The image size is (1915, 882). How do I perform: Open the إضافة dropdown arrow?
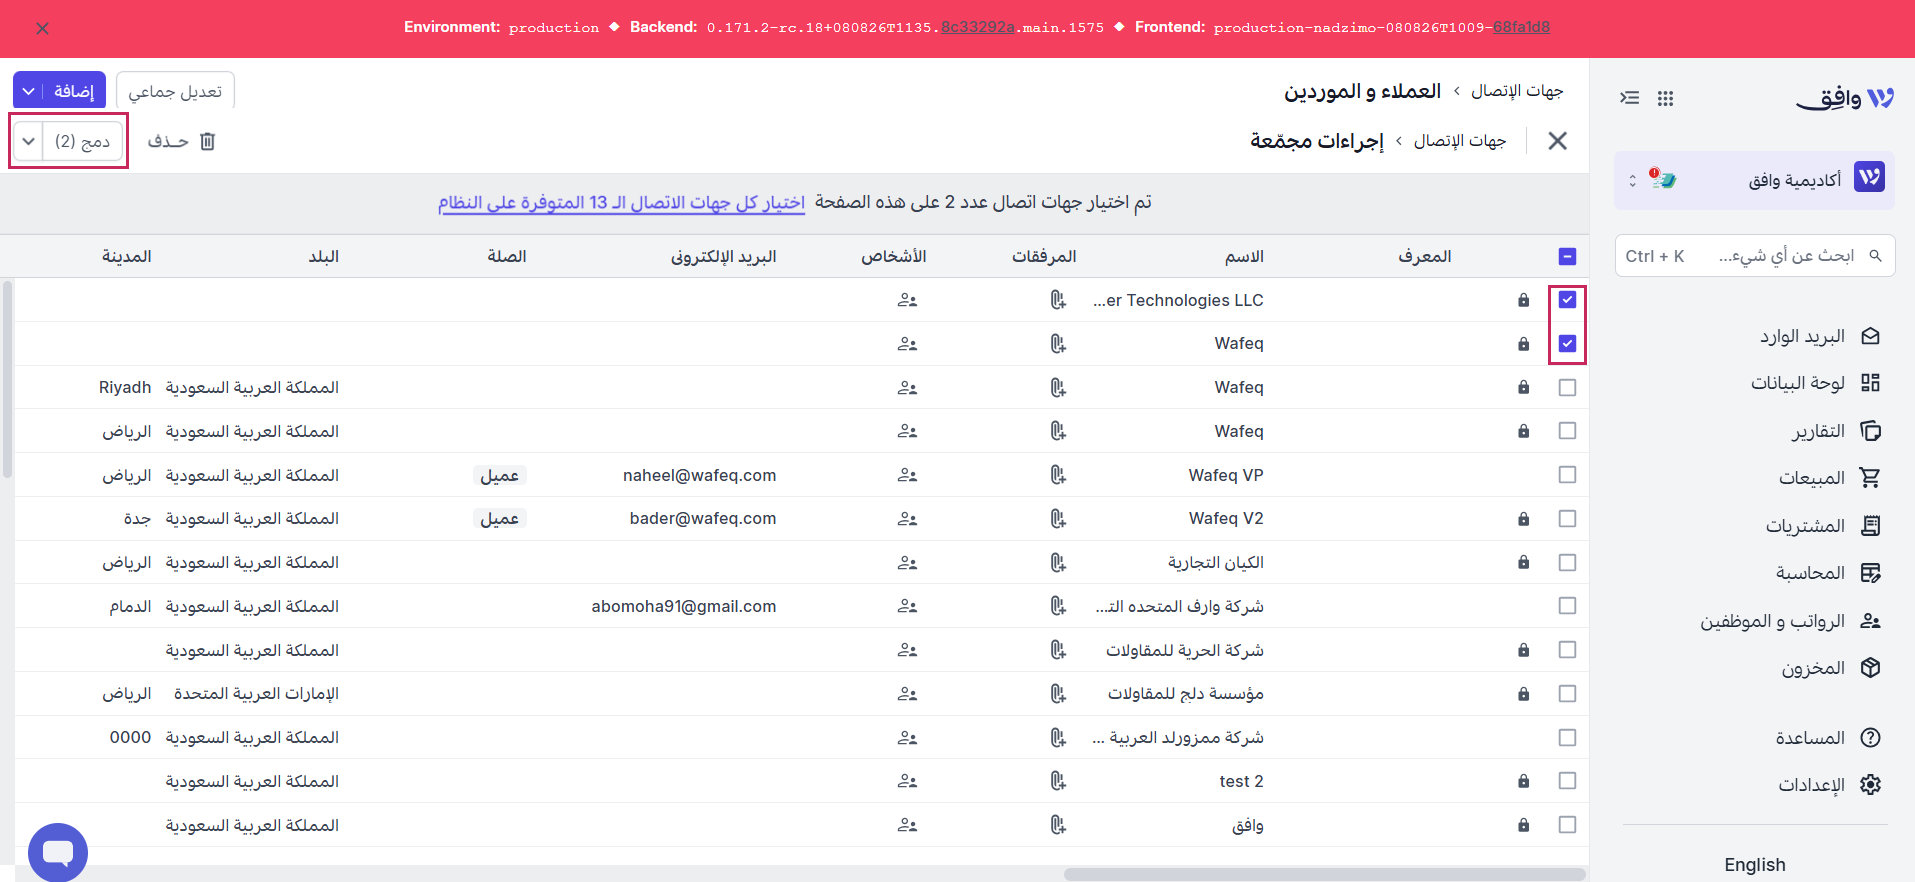coord(28,91)
